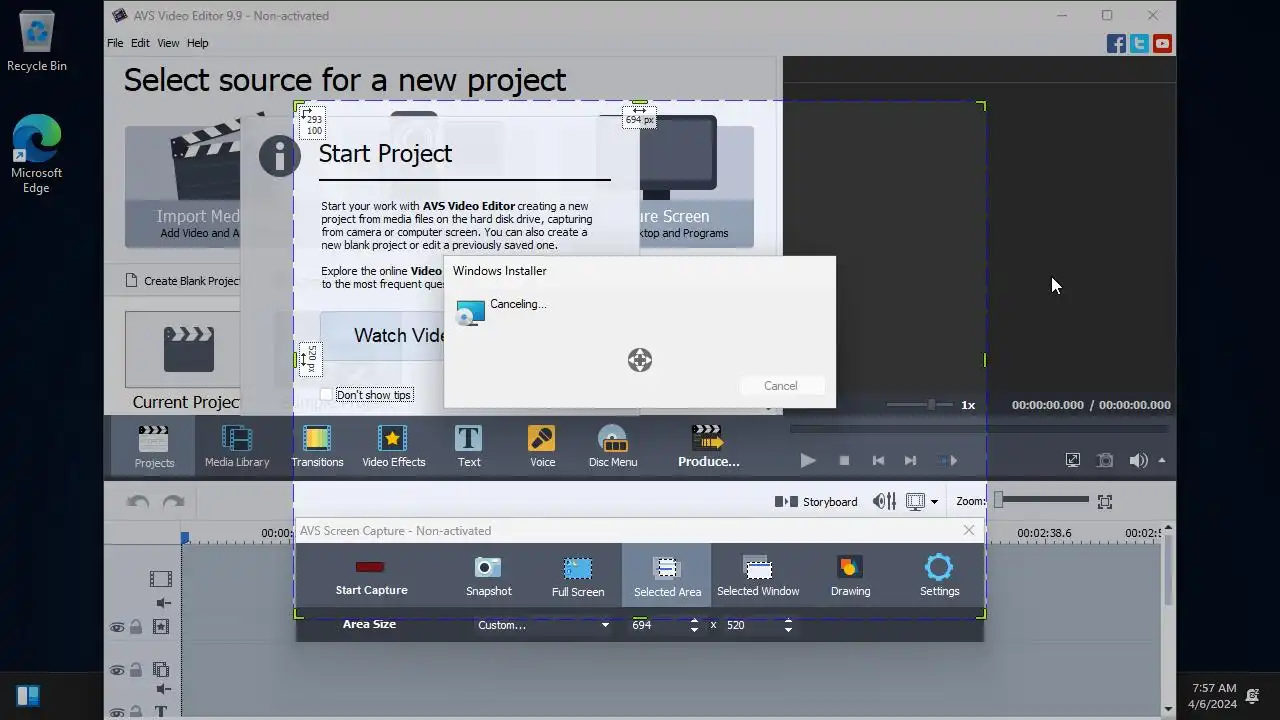Open the File menu

115,43
